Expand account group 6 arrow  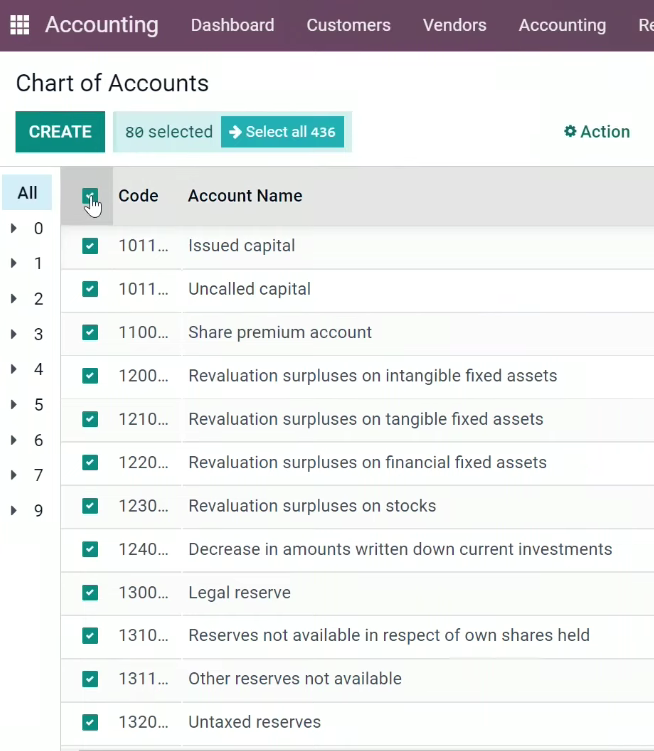(14, 440)
